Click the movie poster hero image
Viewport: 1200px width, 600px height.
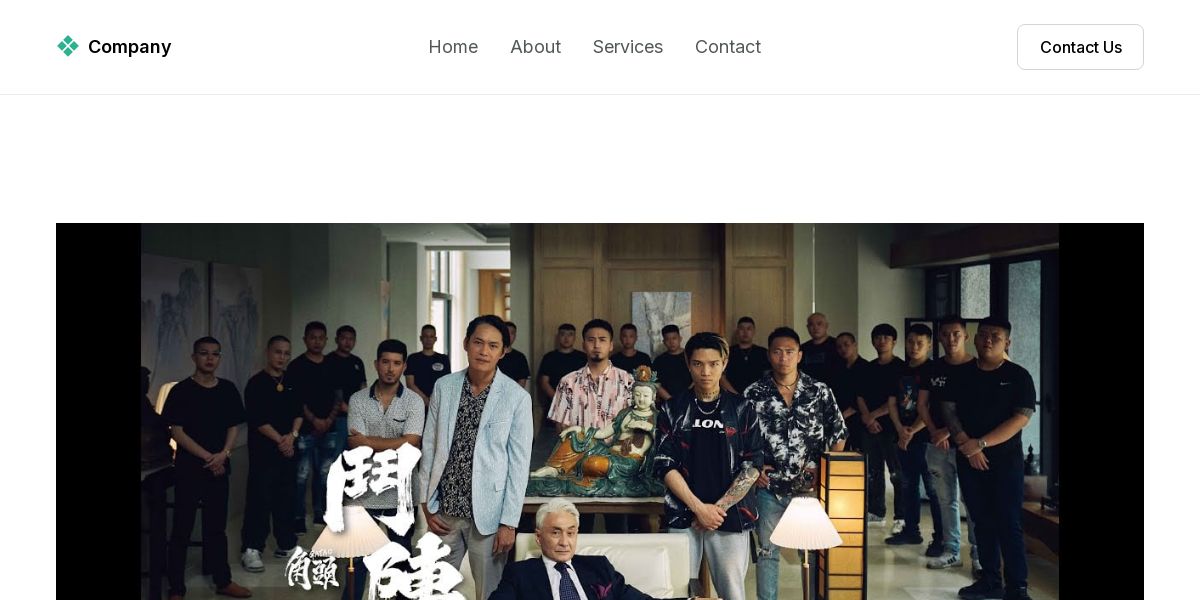pyautogui.click(x=600, y=411)
